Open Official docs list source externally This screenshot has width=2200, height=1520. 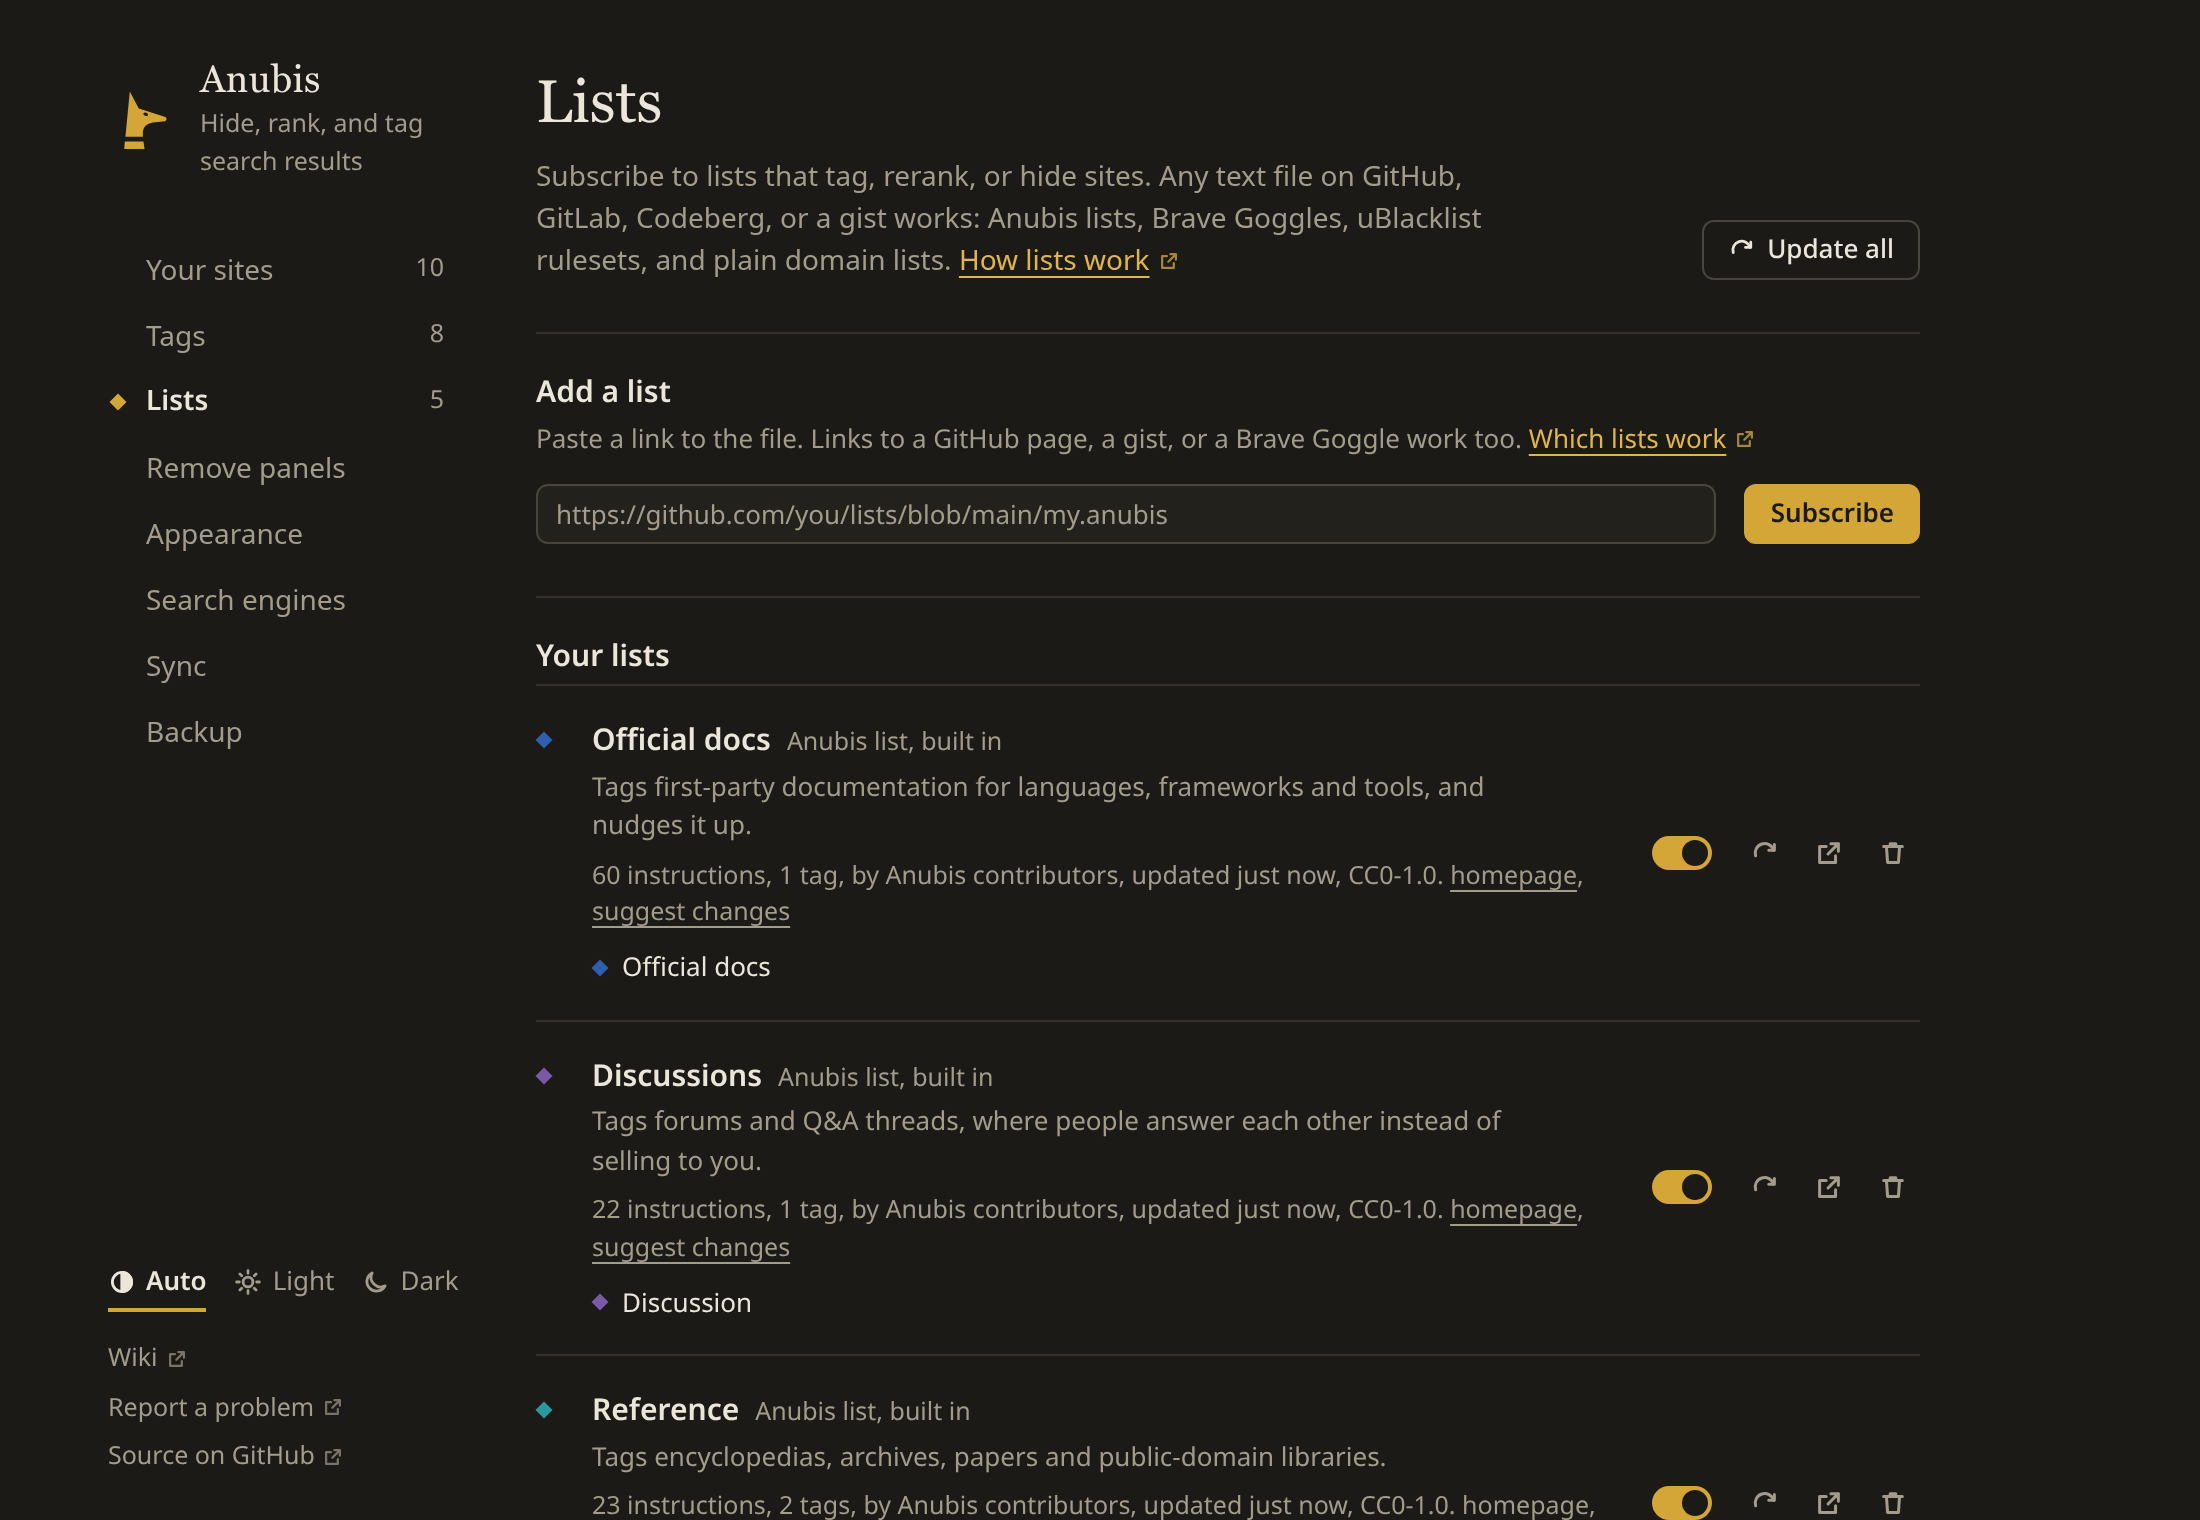(x=1829, y=853)
